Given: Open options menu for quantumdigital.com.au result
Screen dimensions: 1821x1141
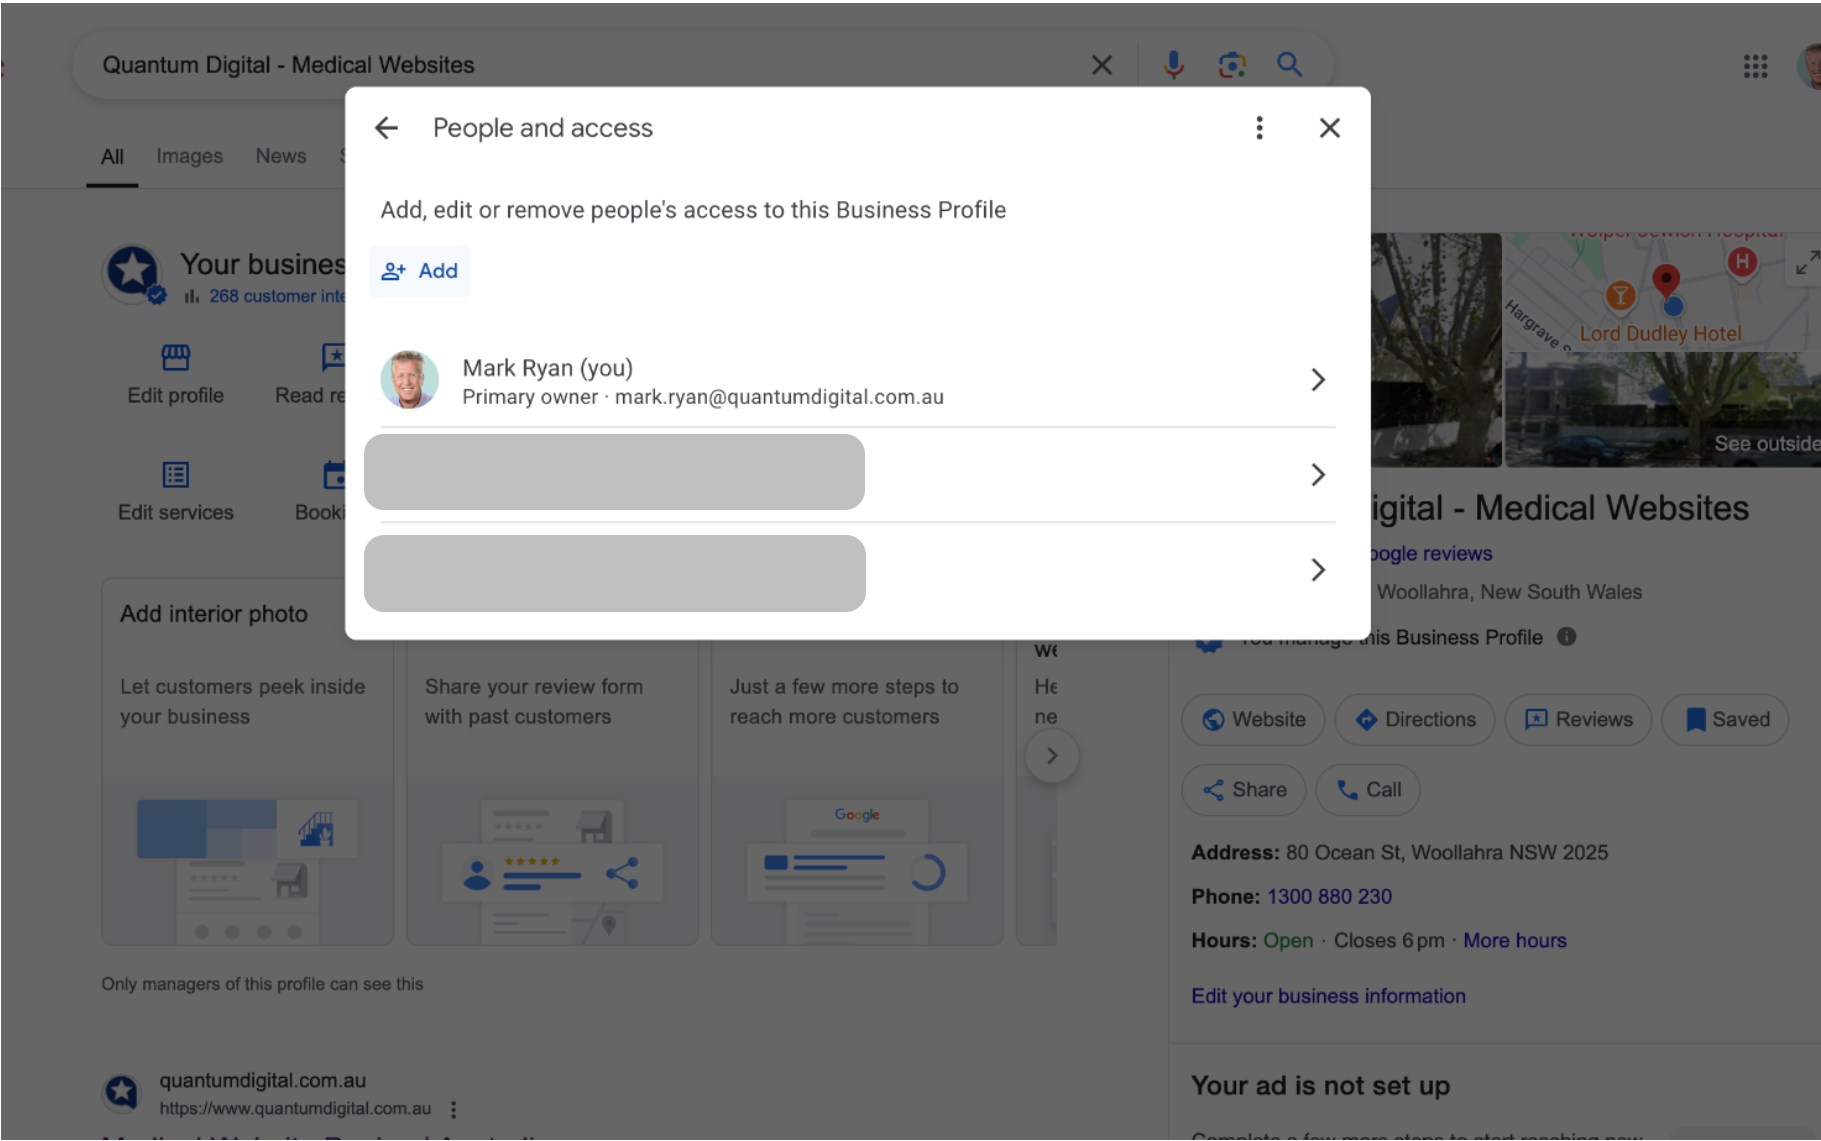Looking at the screenshot, I should point(454,1109).
